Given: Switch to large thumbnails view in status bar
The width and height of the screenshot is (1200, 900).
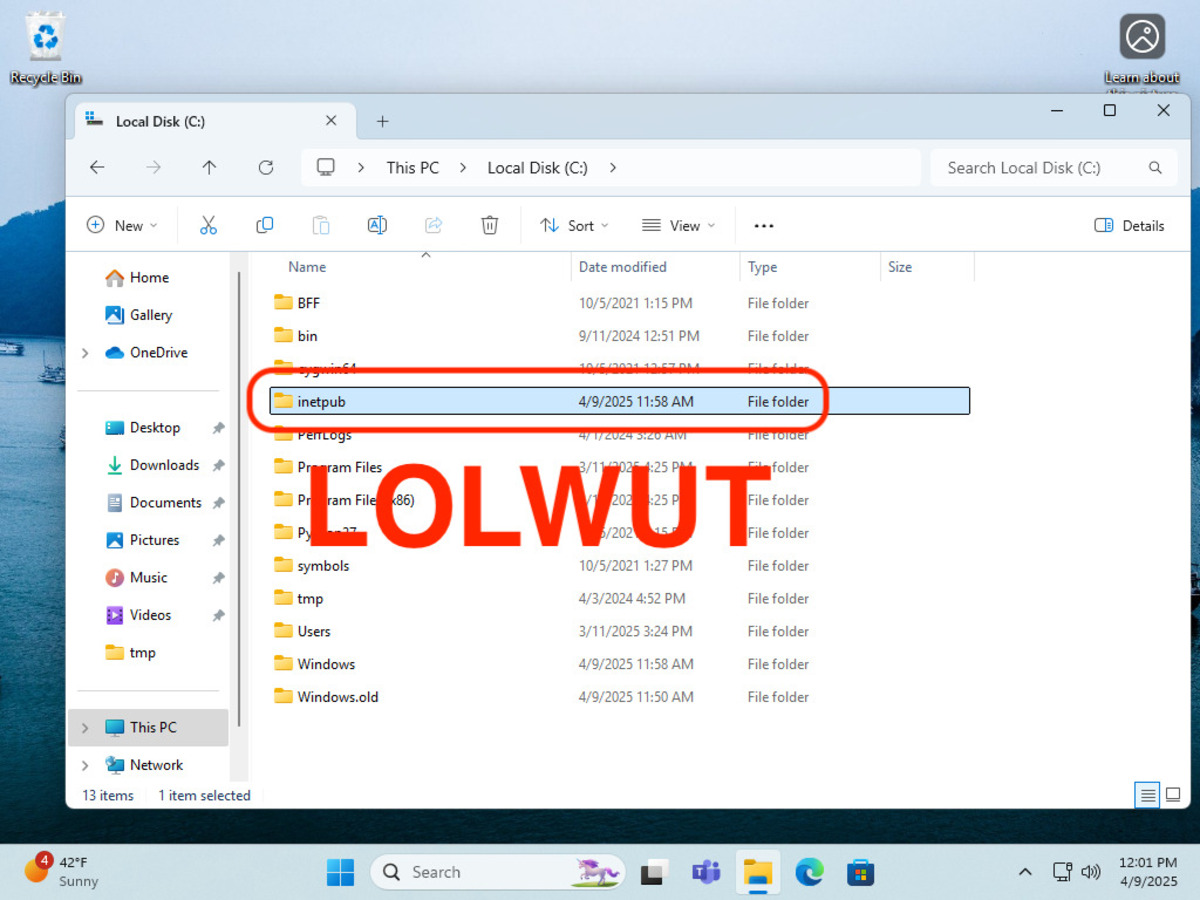Looking at the screenshot, I should (x=1173, y=795).
